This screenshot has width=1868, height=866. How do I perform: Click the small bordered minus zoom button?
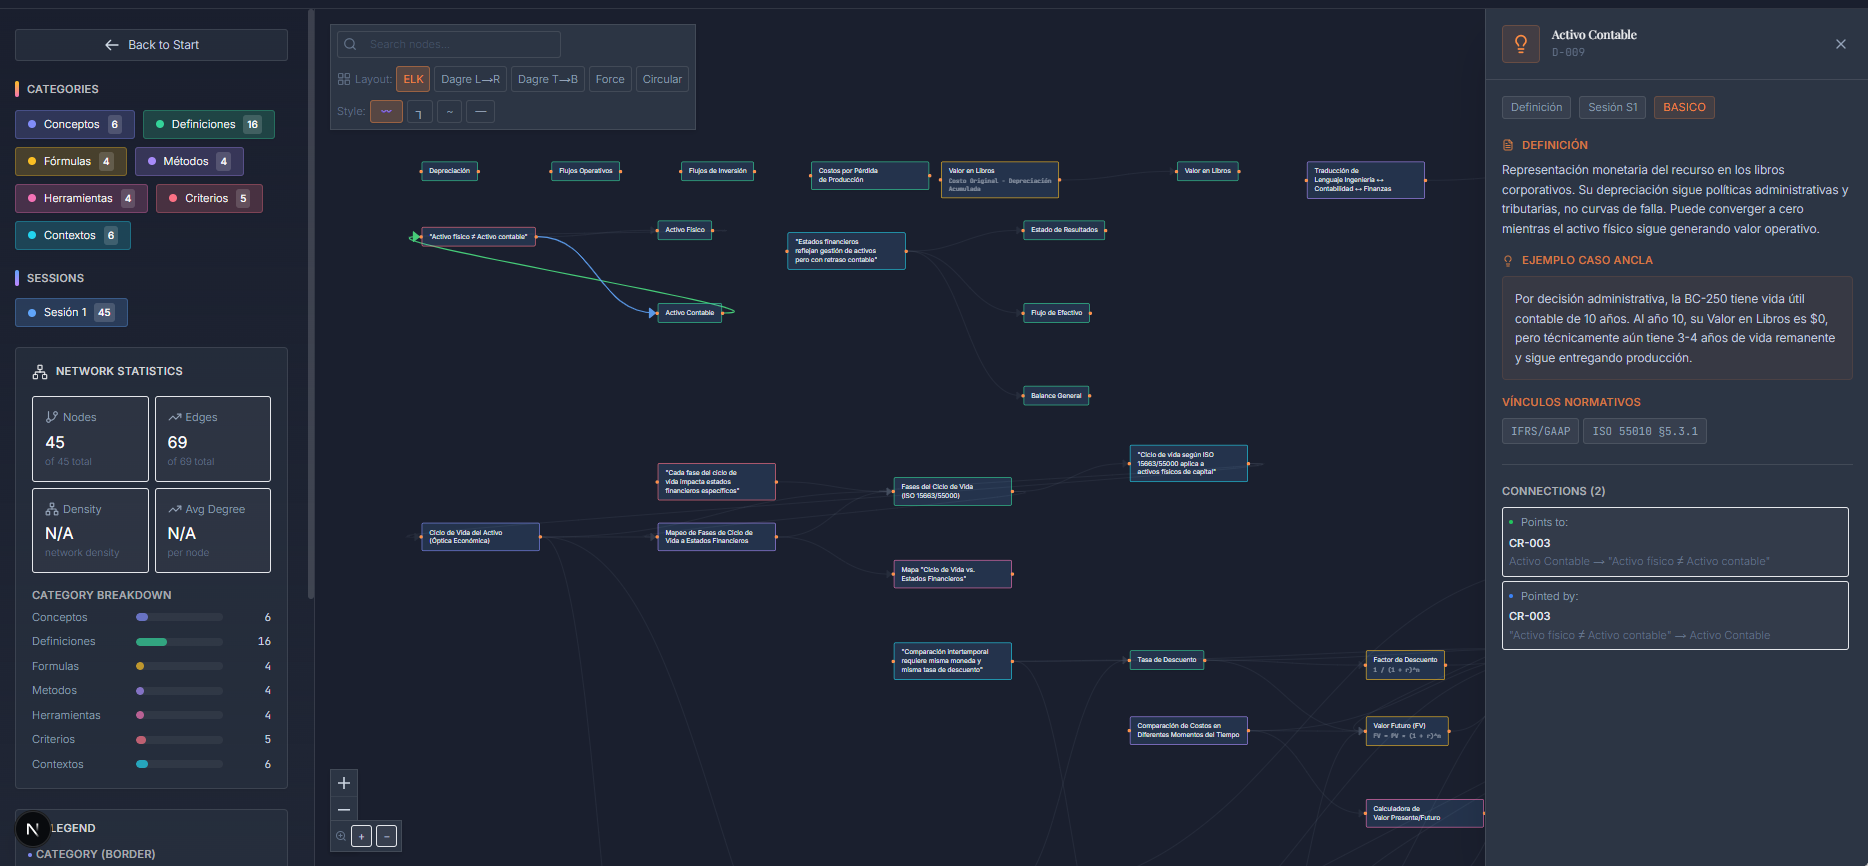coord(387,836)
